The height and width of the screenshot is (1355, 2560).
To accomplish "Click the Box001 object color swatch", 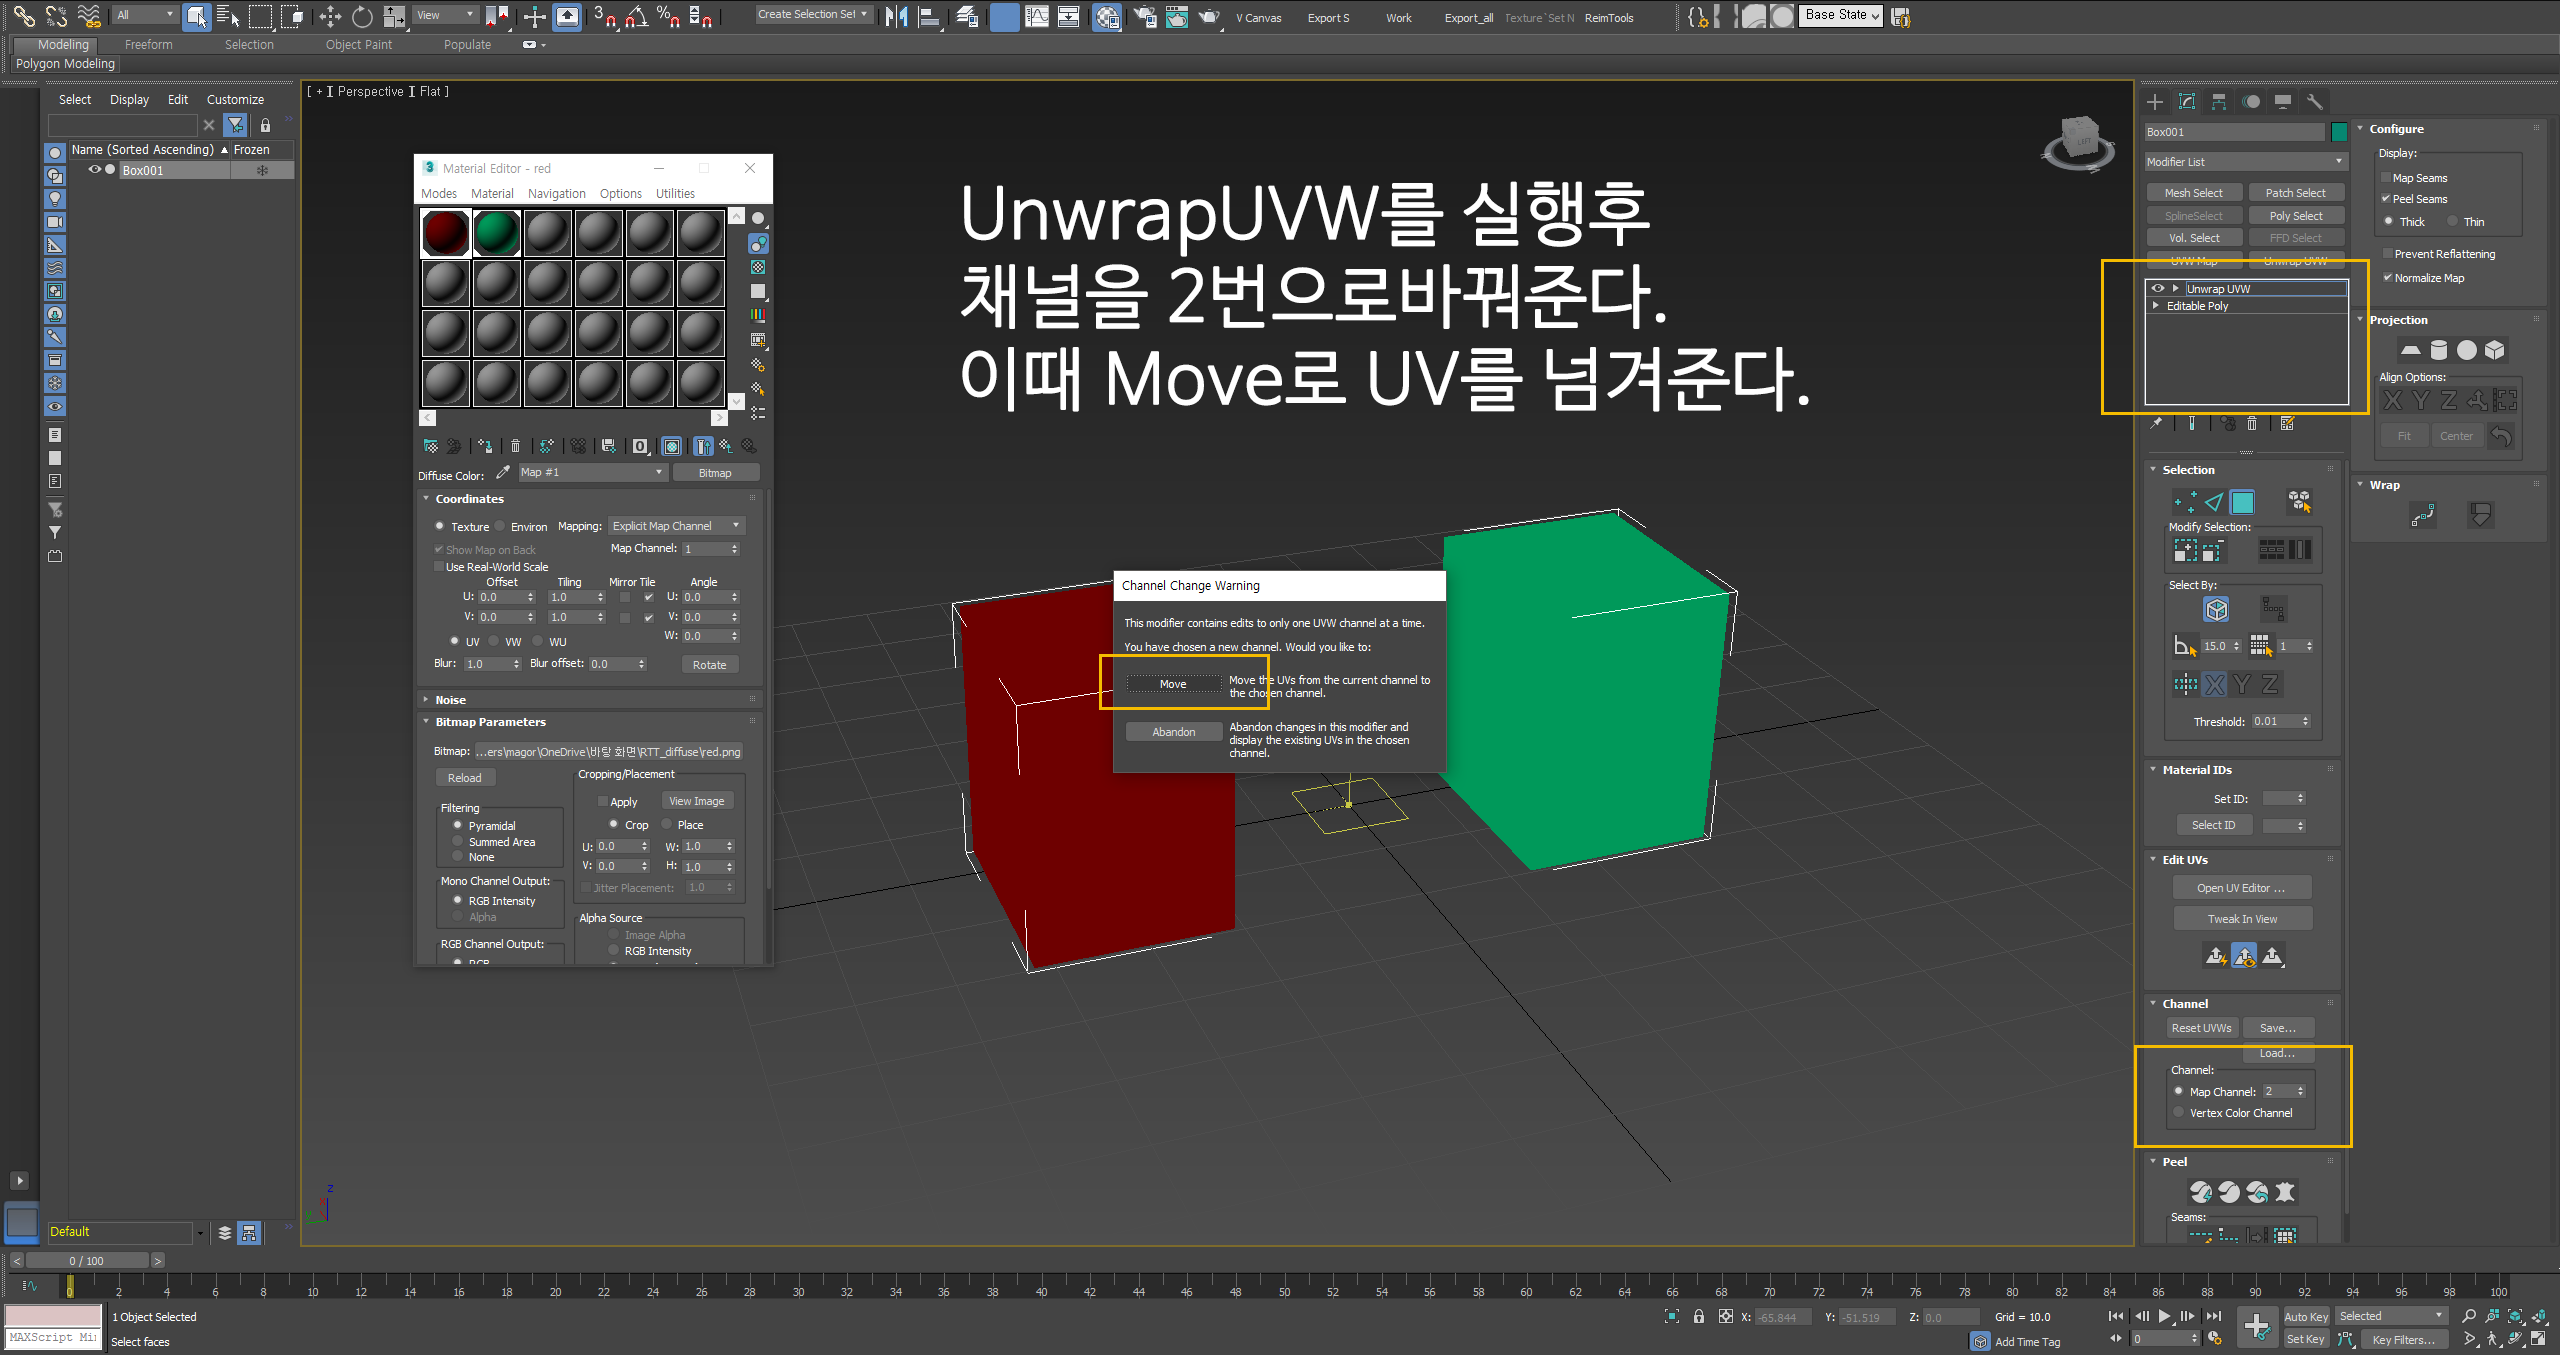I will pyautogui.click(x=2339, y=132).
